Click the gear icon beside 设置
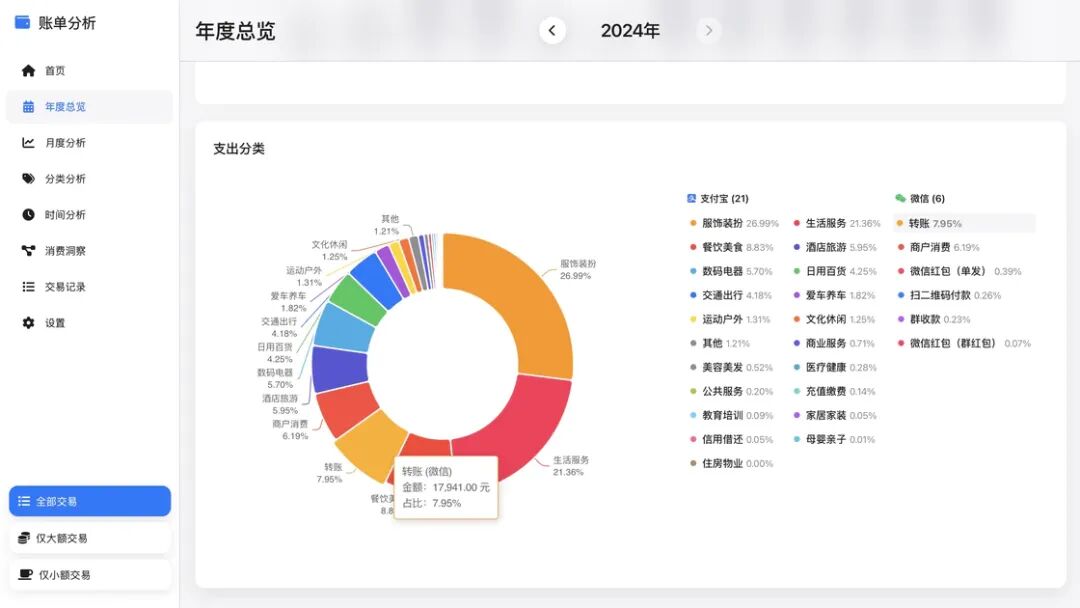The image size is (1080, 608). click(28, 323)
